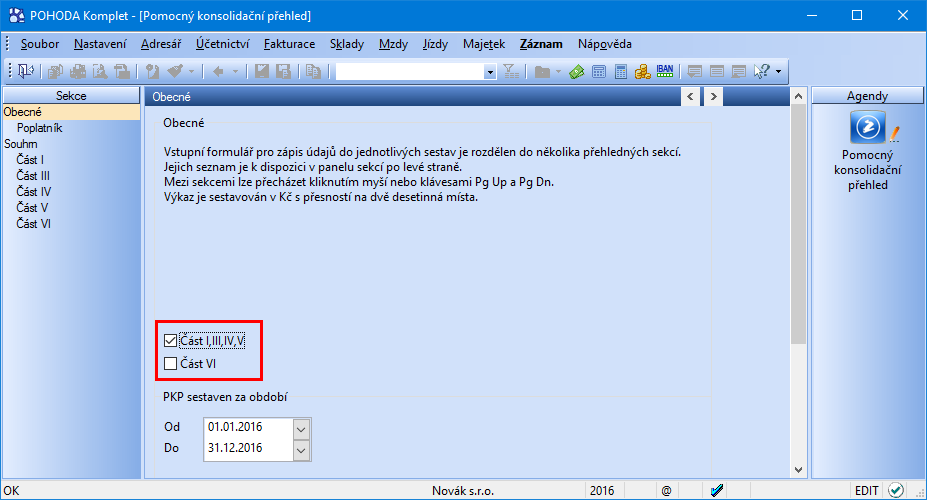The height and width of the screenshot is (500, 927).
Task: Click the round check icon beside EDIT
Action: point(896,491)
